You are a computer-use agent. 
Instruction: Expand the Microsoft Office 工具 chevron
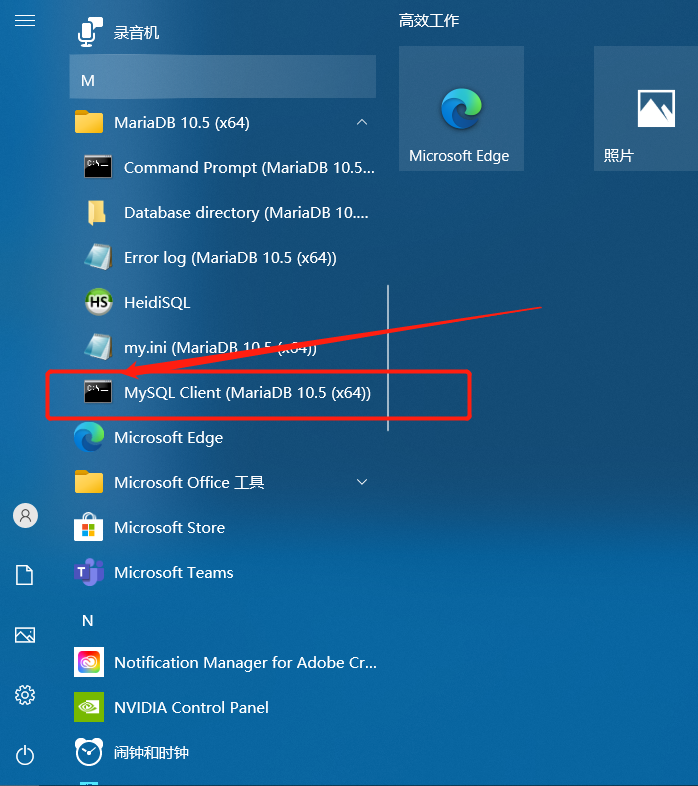coord(362,482)
